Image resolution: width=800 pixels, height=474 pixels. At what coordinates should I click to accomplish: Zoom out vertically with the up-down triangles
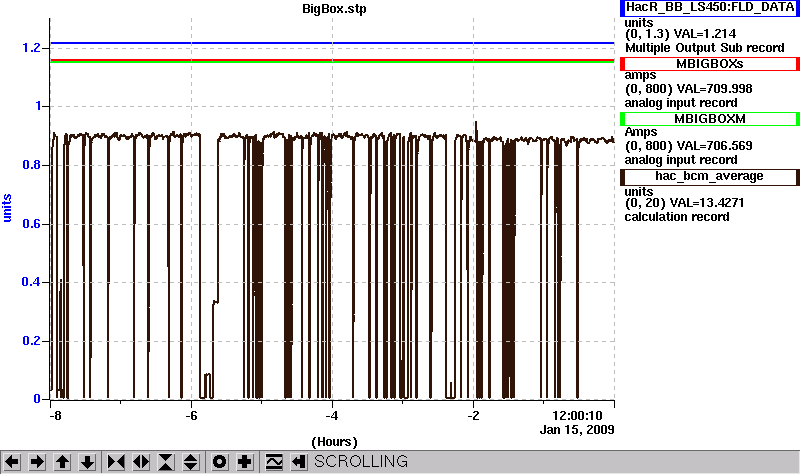tap(191, 462)
